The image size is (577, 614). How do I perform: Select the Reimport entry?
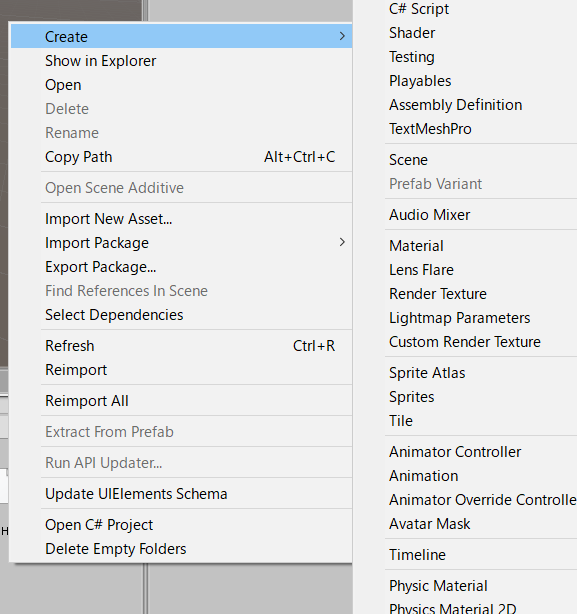point(181,370)
